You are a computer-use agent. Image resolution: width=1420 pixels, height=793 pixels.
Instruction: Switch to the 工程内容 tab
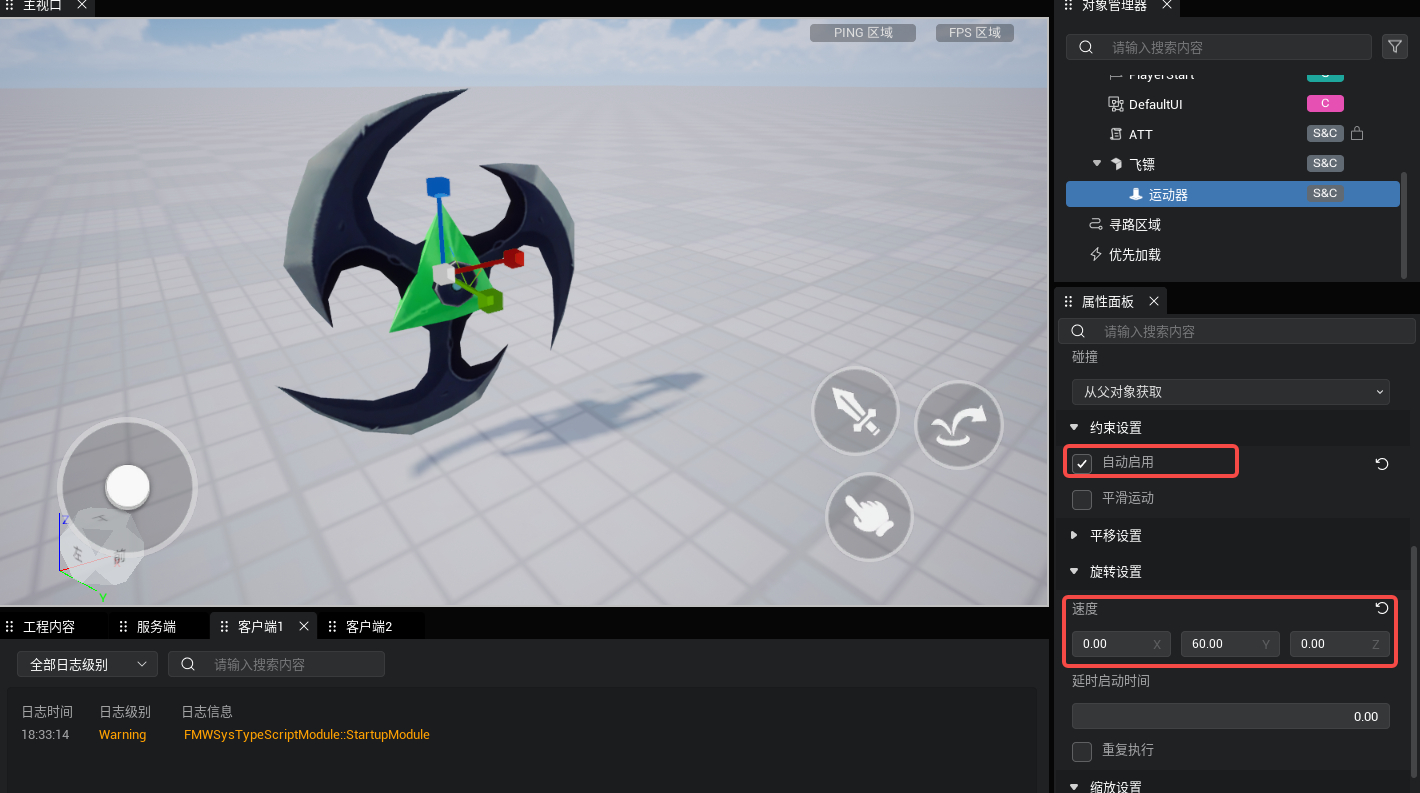coord(49,627)
